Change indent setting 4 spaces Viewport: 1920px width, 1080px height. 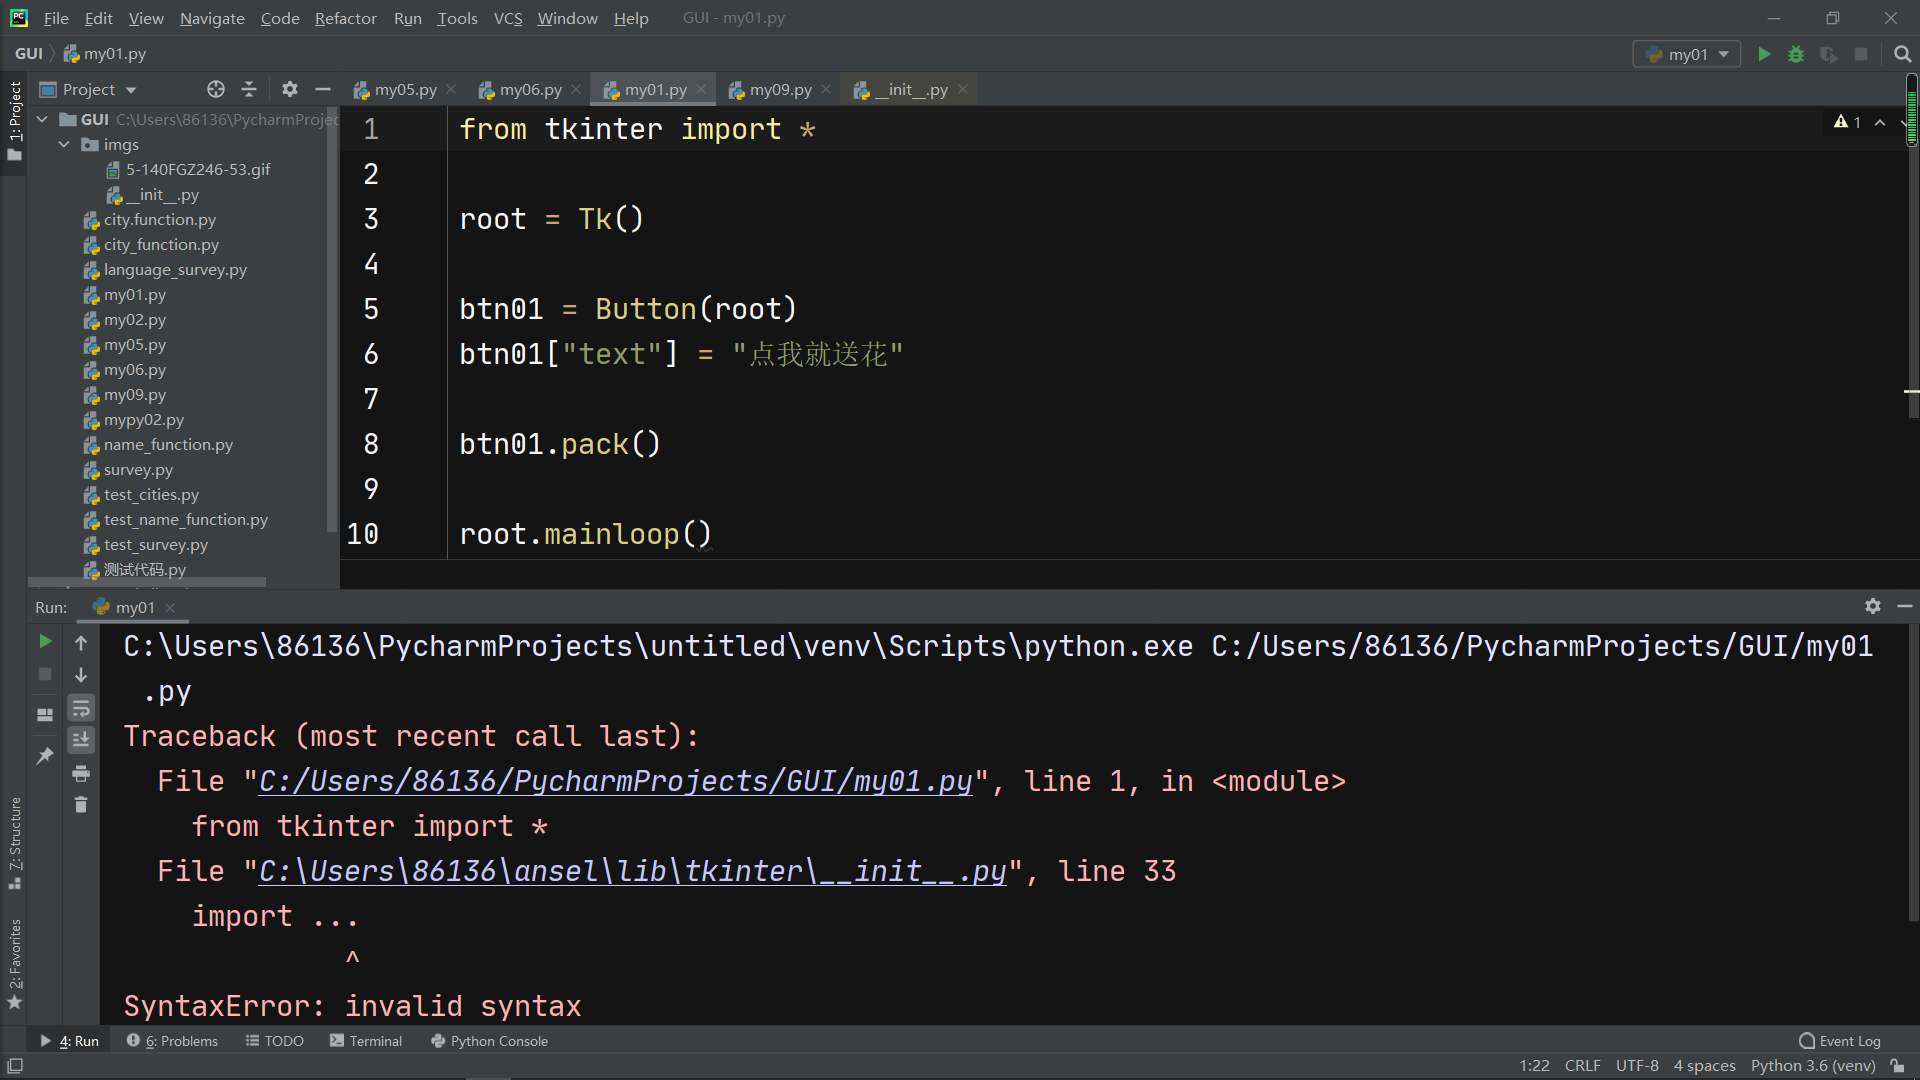point(1705,1066)
